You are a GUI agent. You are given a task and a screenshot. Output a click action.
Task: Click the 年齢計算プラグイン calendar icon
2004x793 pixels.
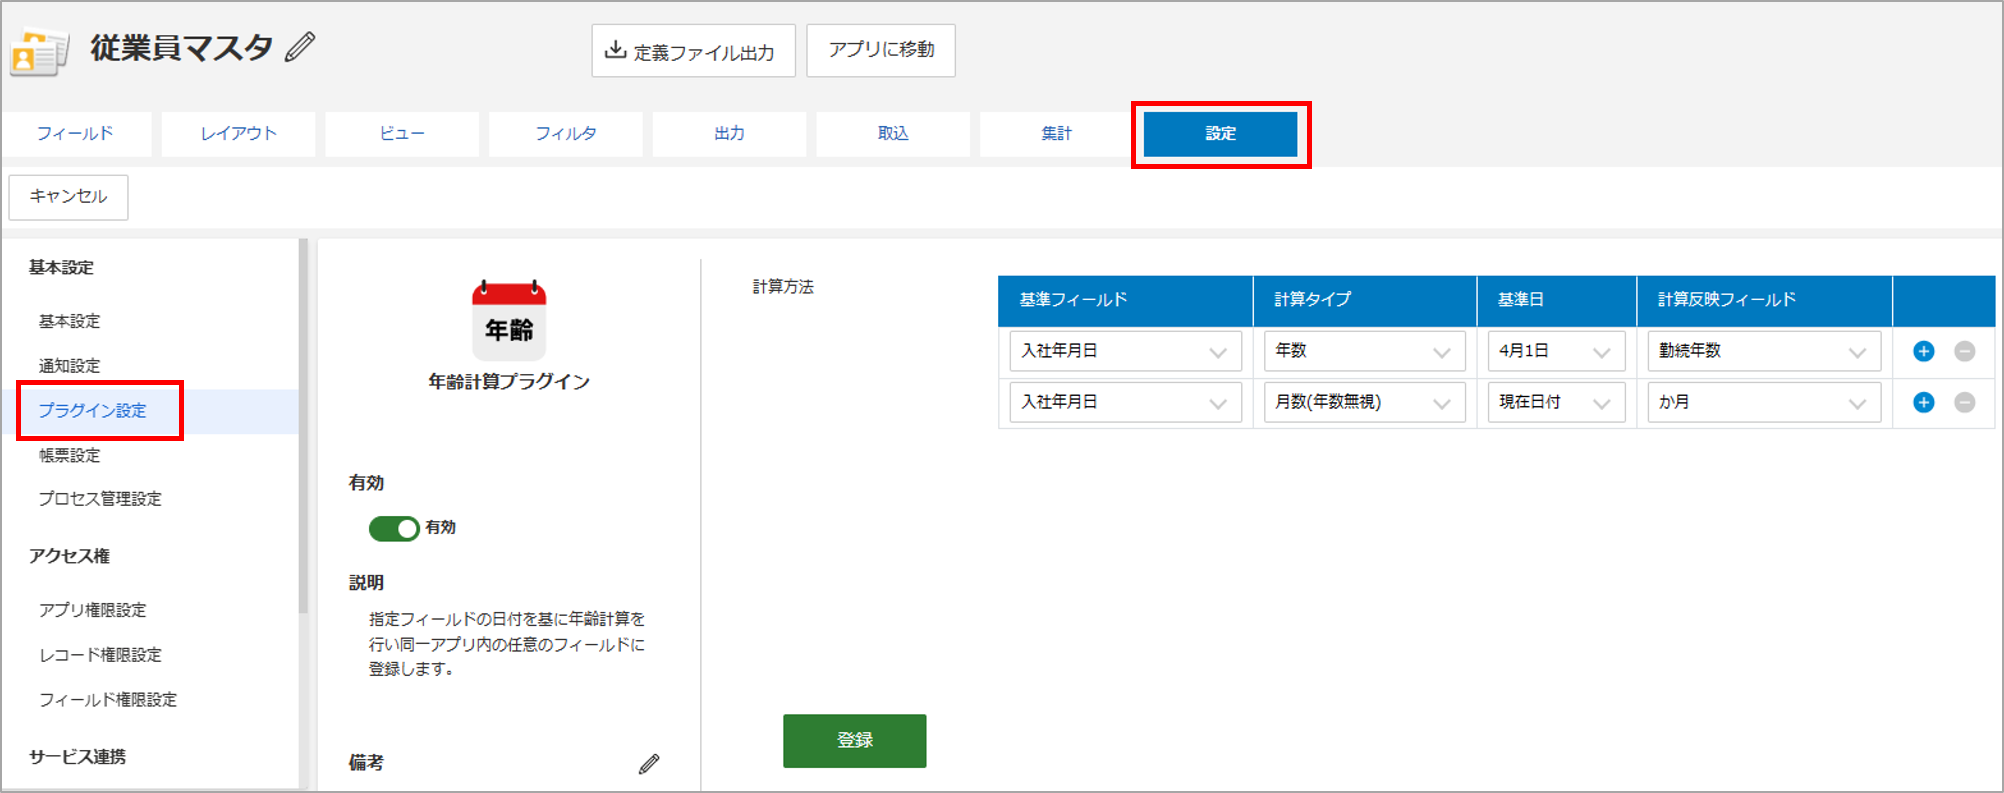coord(509,320)
